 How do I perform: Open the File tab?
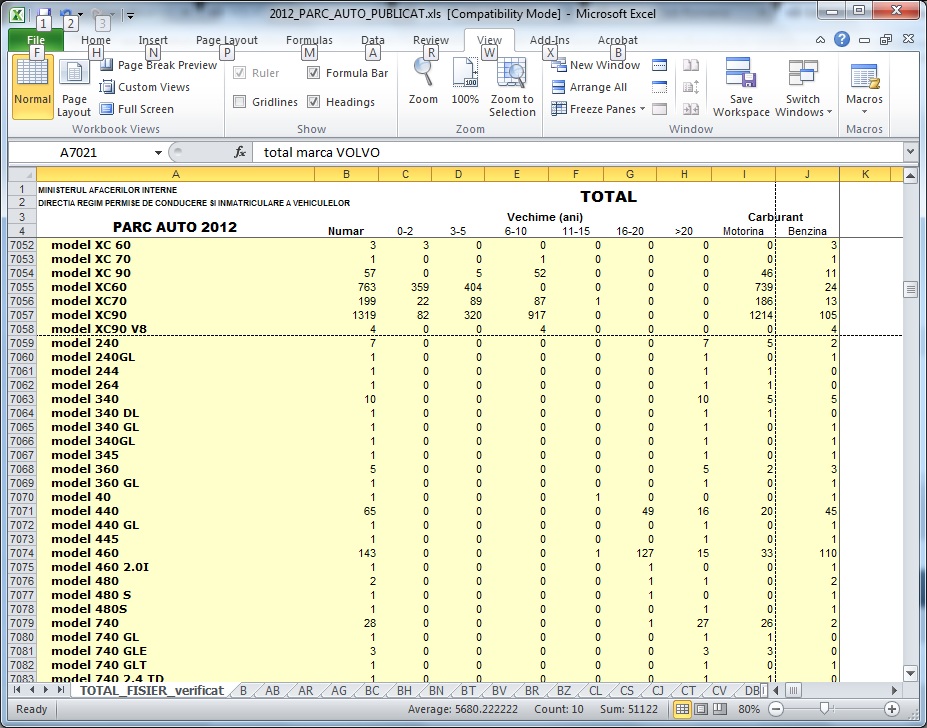pos(36,40)
